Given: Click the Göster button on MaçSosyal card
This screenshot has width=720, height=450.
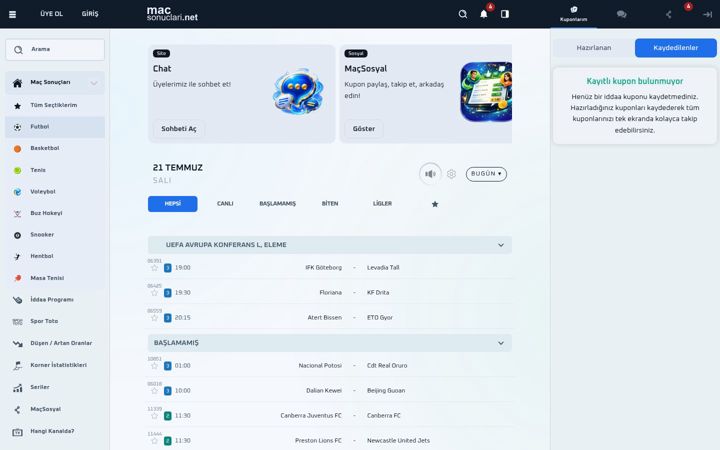Looking at the screenshot, I should (364, 129).
